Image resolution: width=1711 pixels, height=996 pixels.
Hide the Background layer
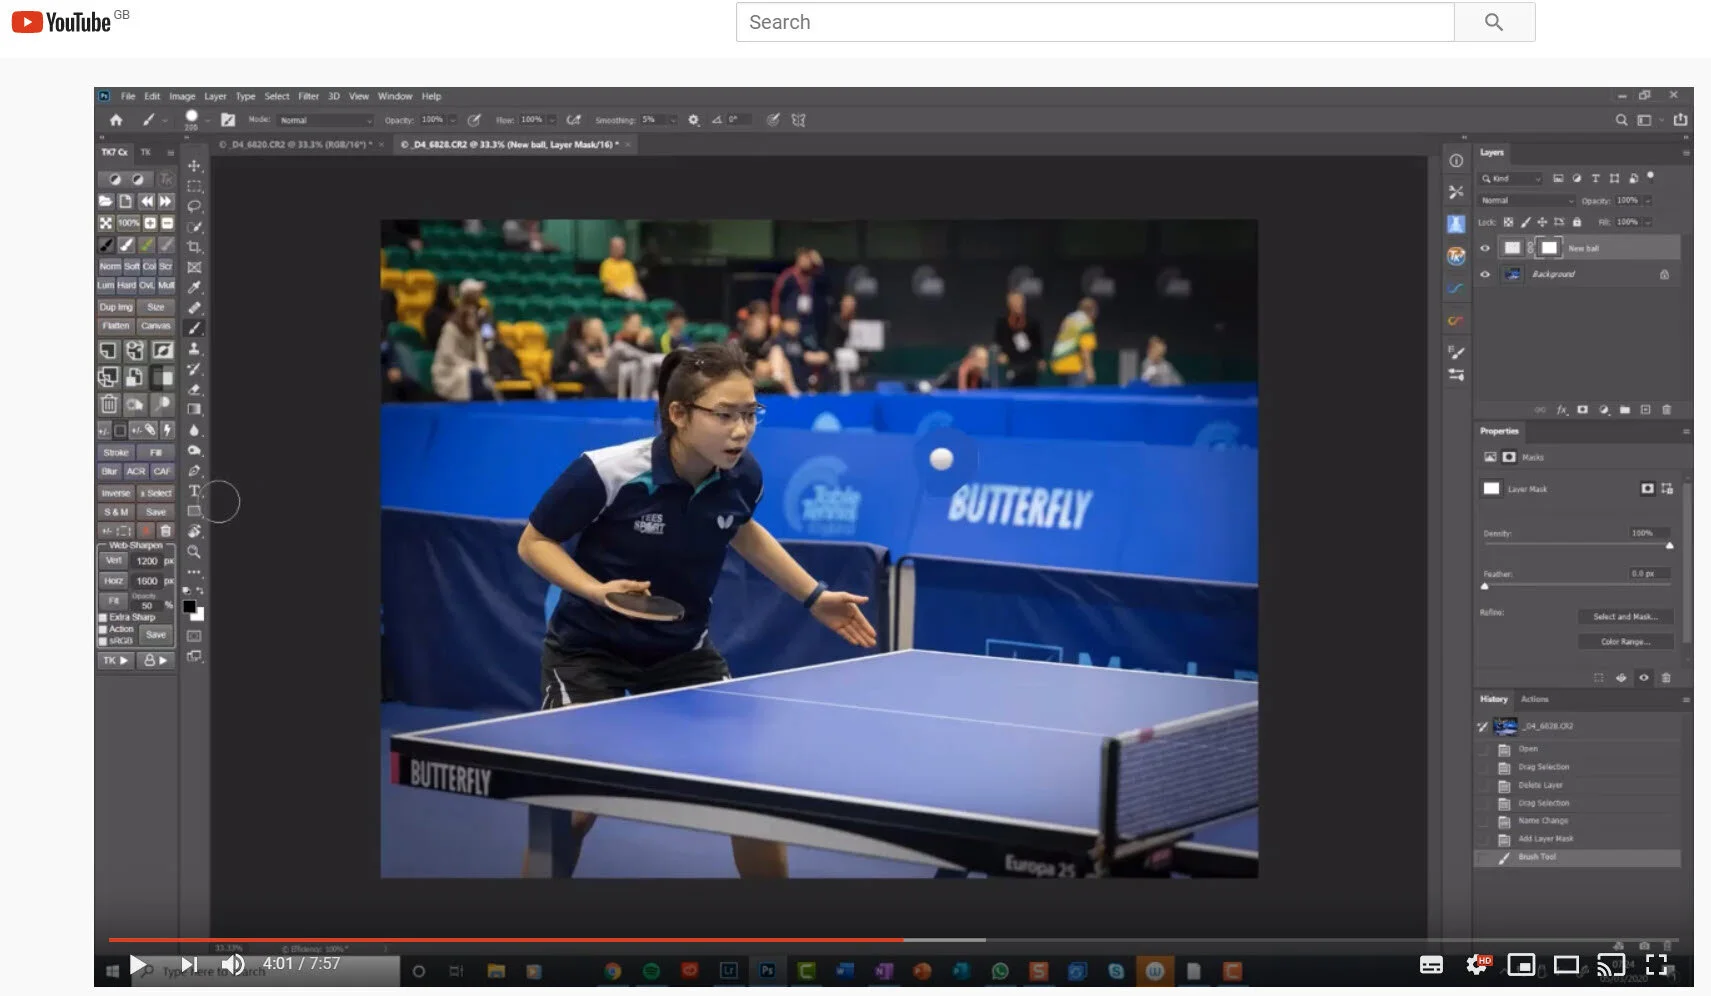[x=1485, y=274]
